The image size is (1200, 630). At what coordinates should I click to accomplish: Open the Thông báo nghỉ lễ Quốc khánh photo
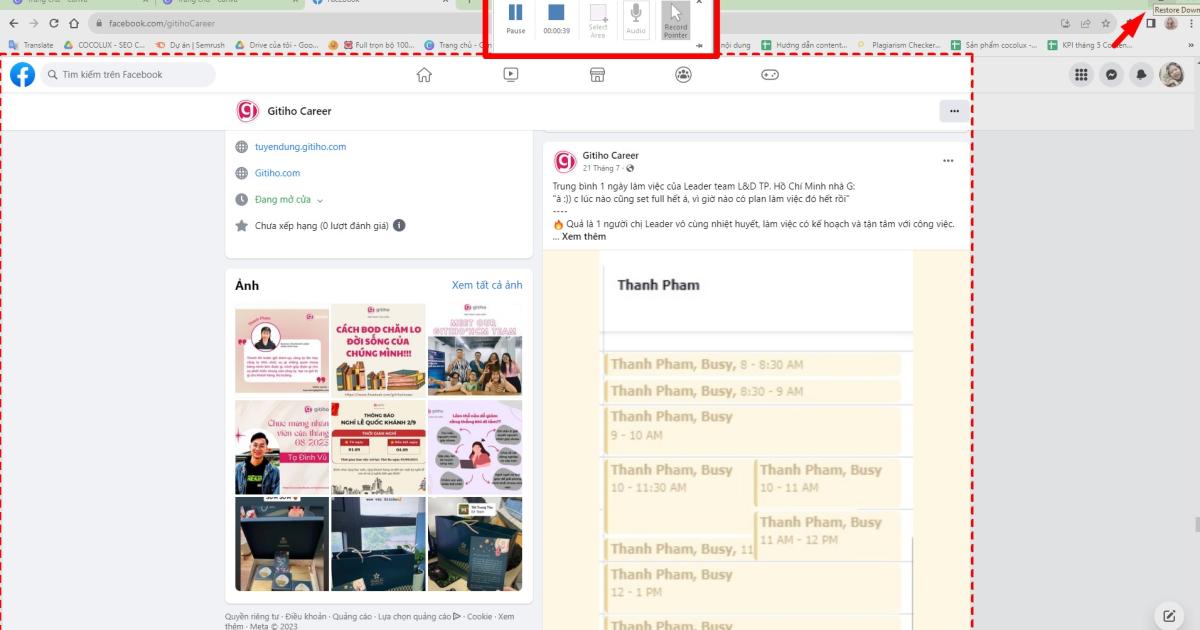(x=378, y=446)
